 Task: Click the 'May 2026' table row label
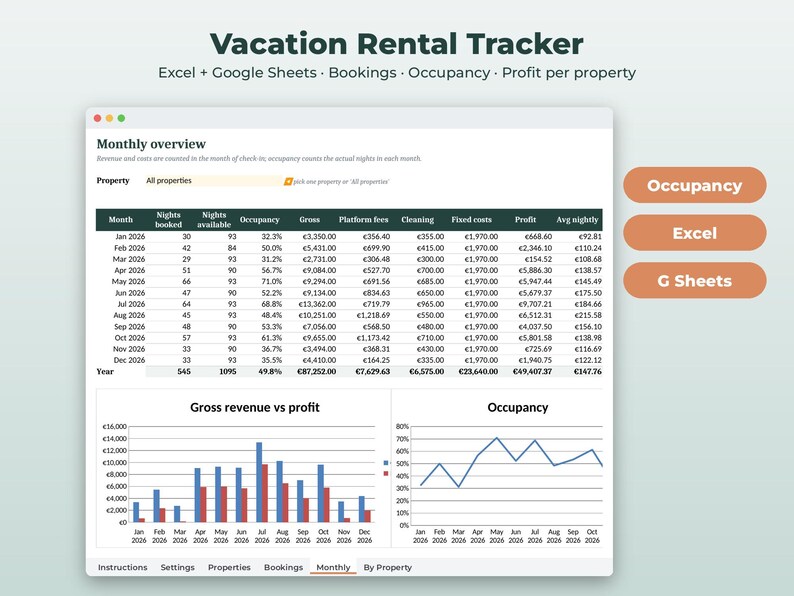[129, 282]
